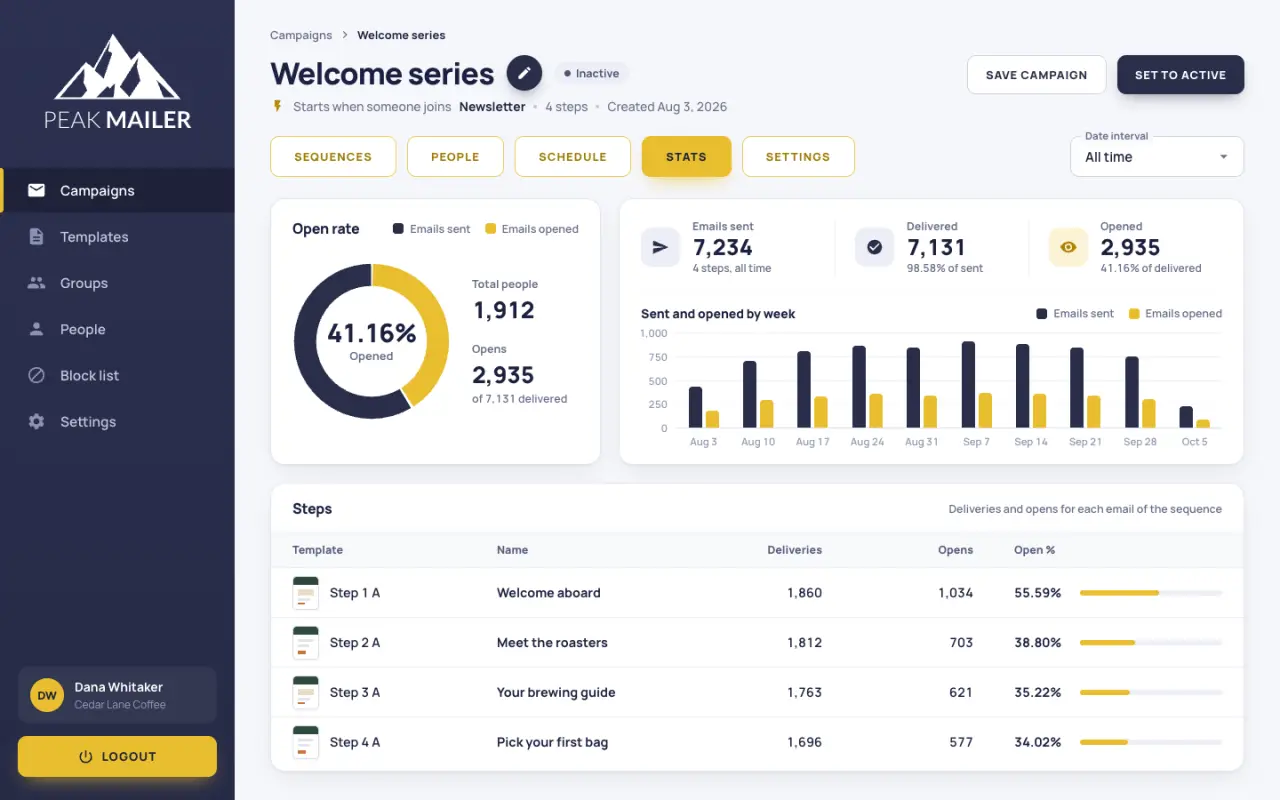Click the Total people 1,912 value
The width and height of the screenshot is (1280, 800).
point(504,310)
